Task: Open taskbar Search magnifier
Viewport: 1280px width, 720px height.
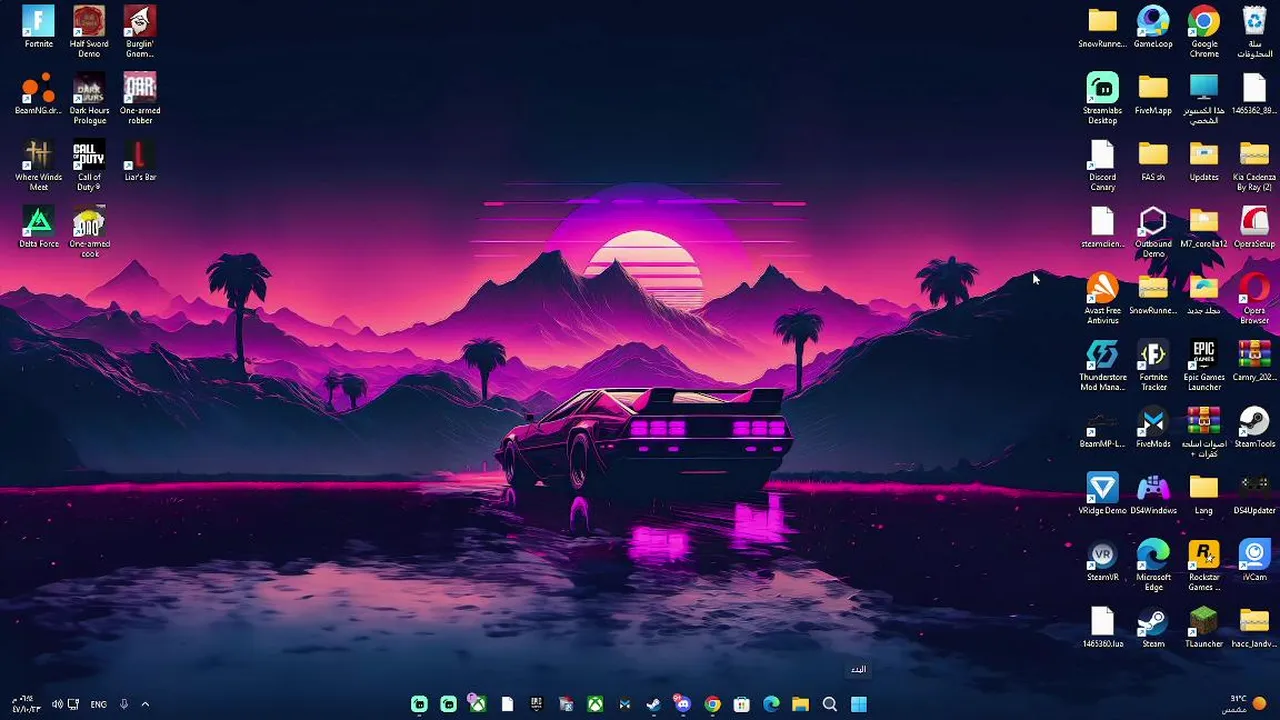Action: tap(830, 704)
